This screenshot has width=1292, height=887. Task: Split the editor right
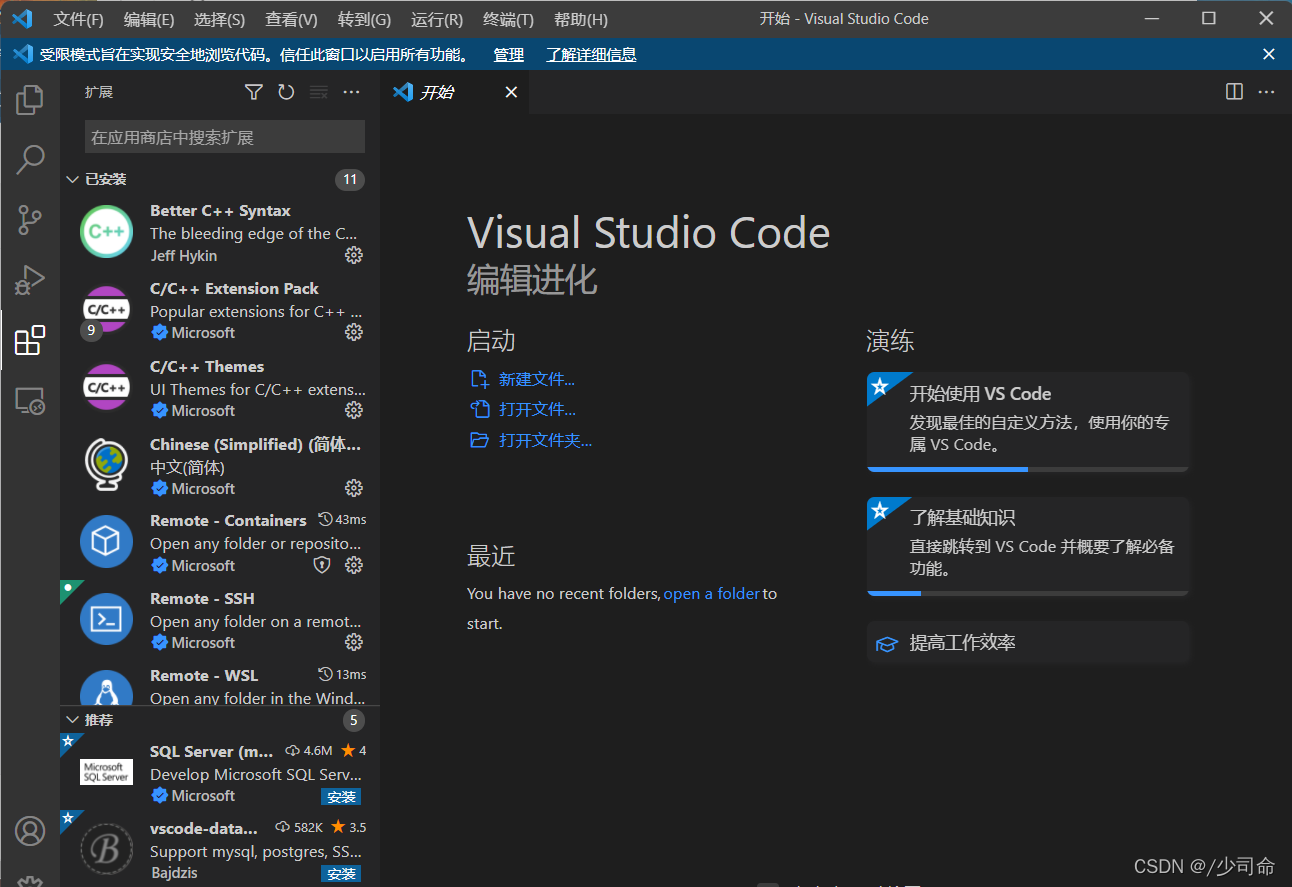point(1234,92)
